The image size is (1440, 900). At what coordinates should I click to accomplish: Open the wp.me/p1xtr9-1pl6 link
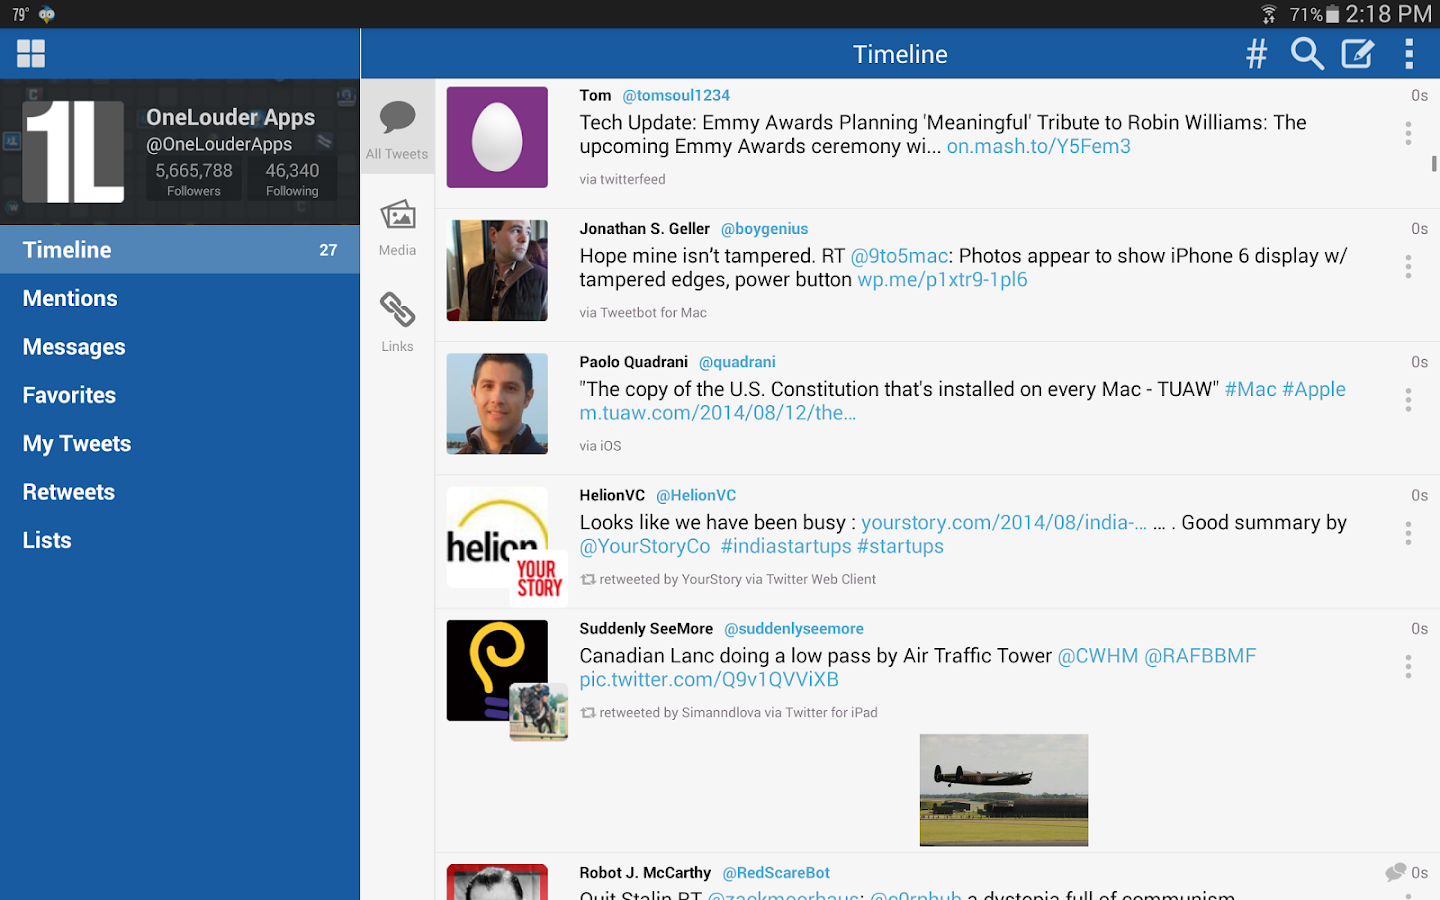pyautogui.click(x=943, y=280)
